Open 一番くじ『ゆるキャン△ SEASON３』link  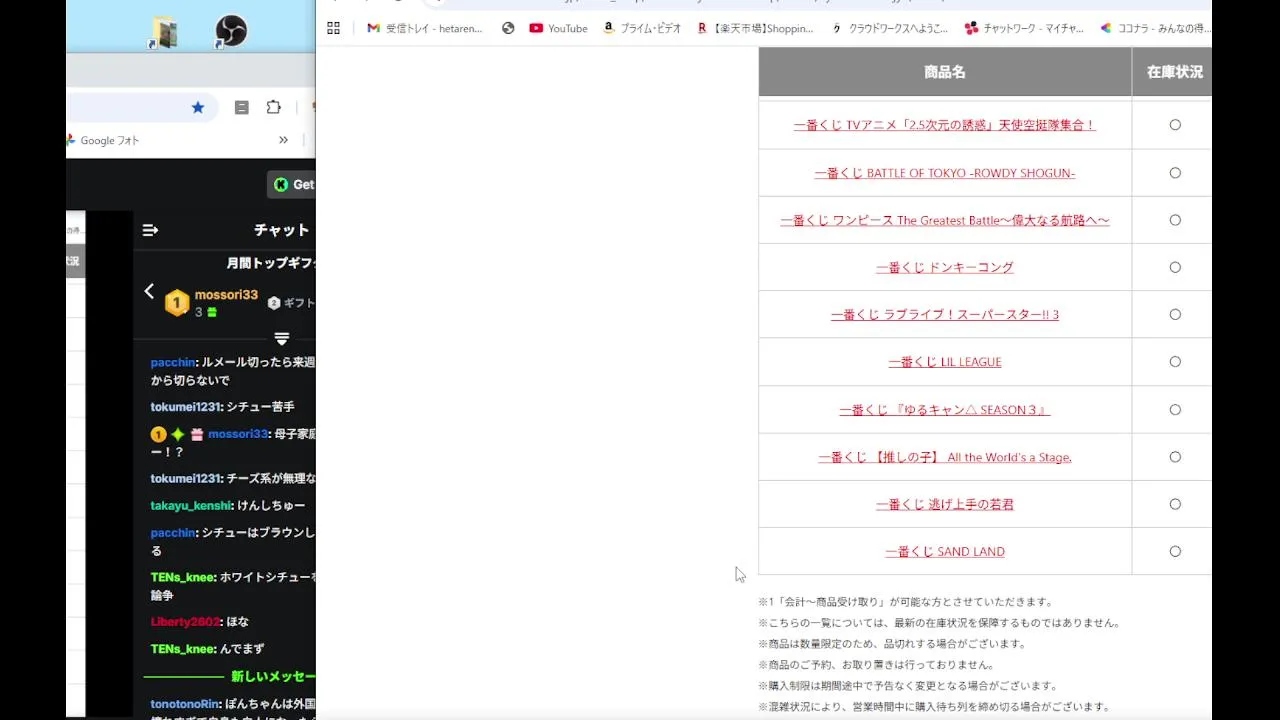point(945,410)
